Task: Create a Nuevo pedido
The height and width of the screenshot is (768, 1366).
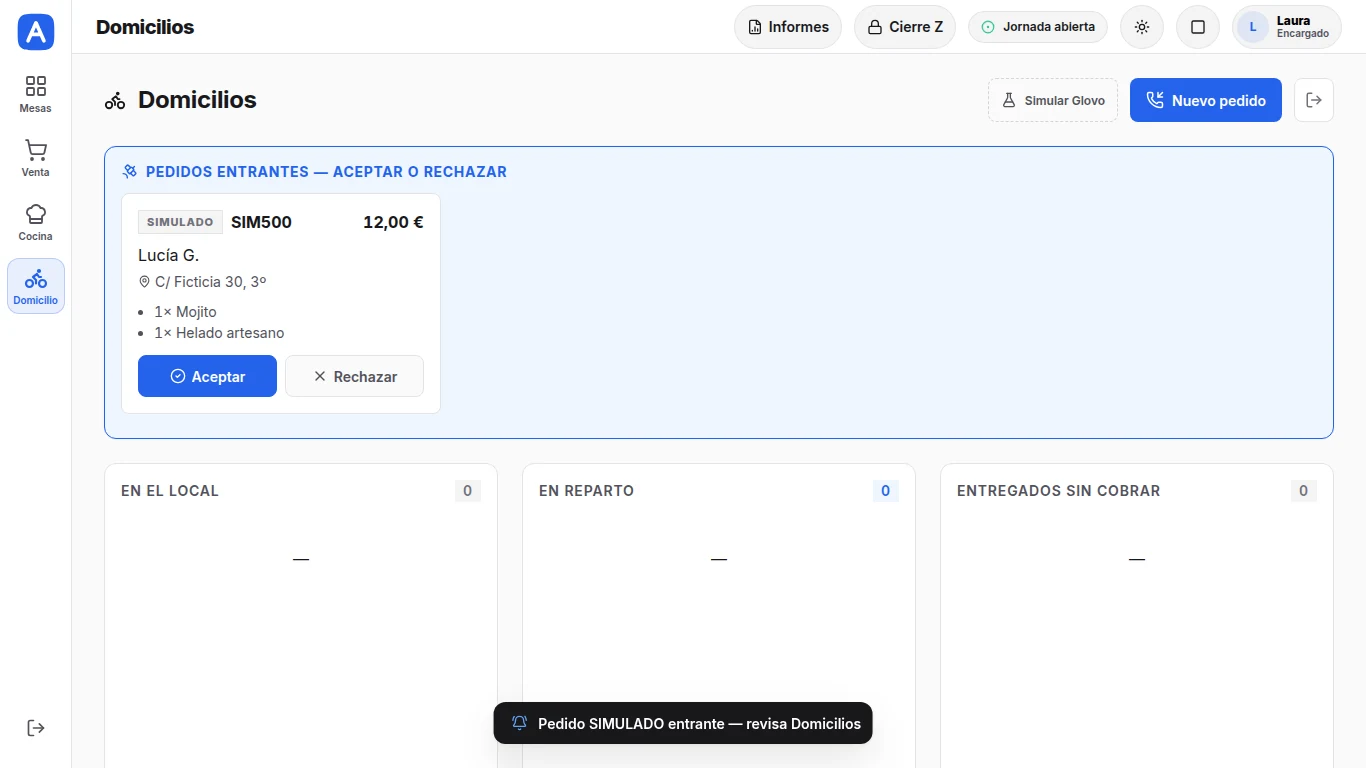Action: coord(1206,100)
